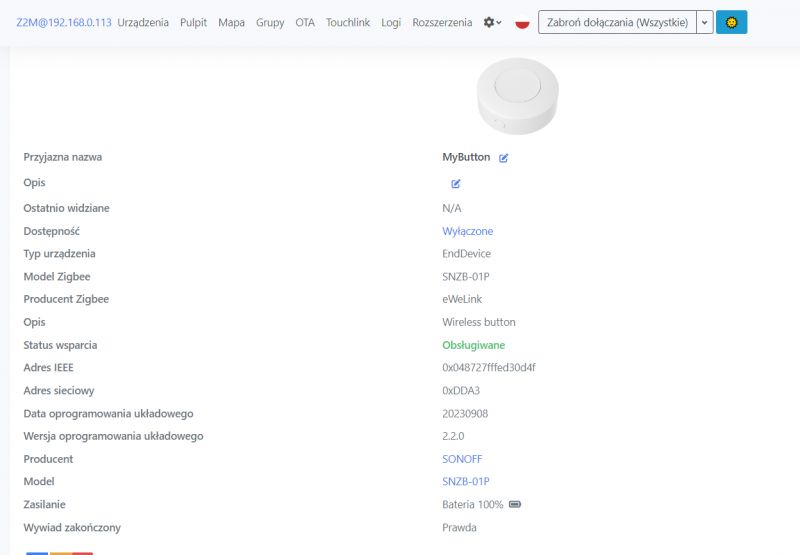This screenshot has height=555, width=800.
Task: Expand the dropdown arrow beside Zabroń dołączania
Action: pos(705,22)
